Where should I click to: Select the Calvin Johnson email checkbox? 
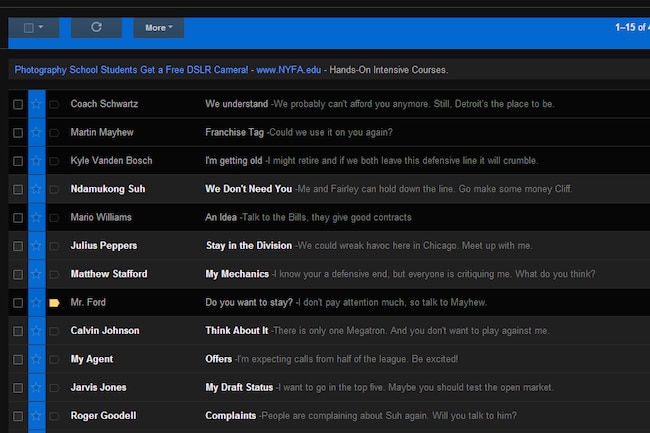coord(18,331)
